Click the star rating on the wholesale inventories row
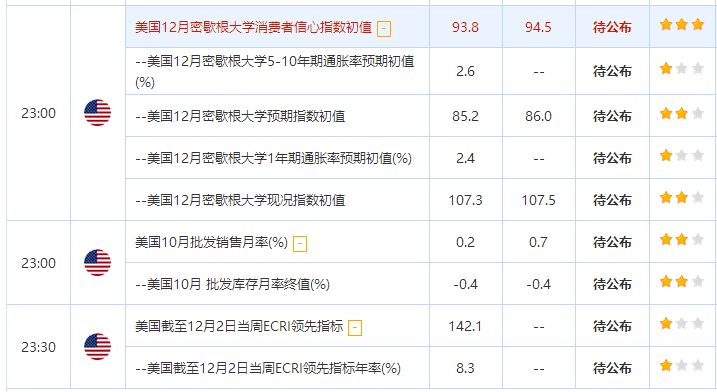The width and height of the screenshot is (717, 392). tap(681, 281)
